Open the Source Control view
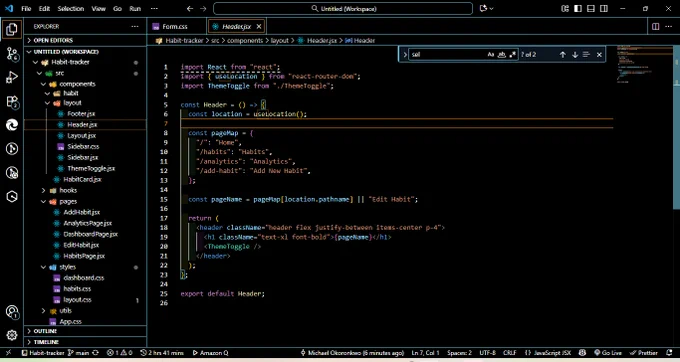Viewport: 680px width, 362px height. click(12, 54)
